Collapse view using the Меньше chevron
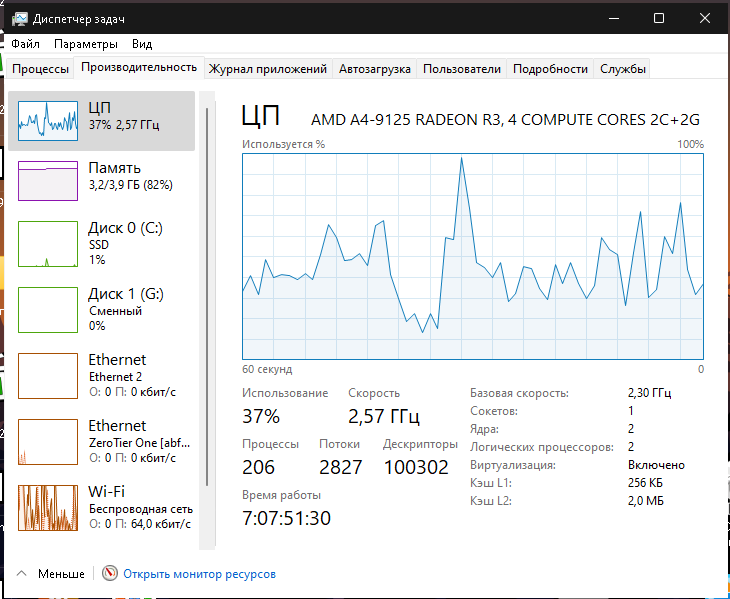The width and height of the screenshot is (730, 599). 21,573
